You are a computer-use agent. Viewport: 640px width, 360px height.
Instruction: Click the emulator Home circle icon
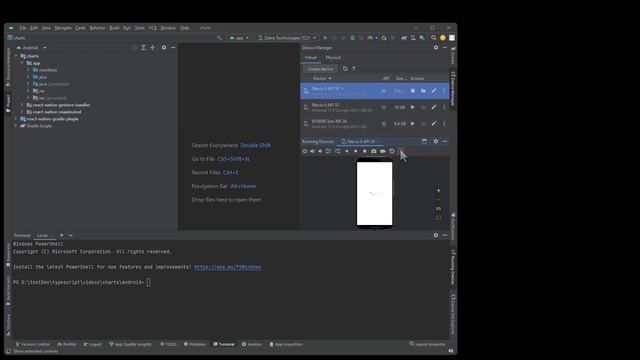(x=356, y=151)
